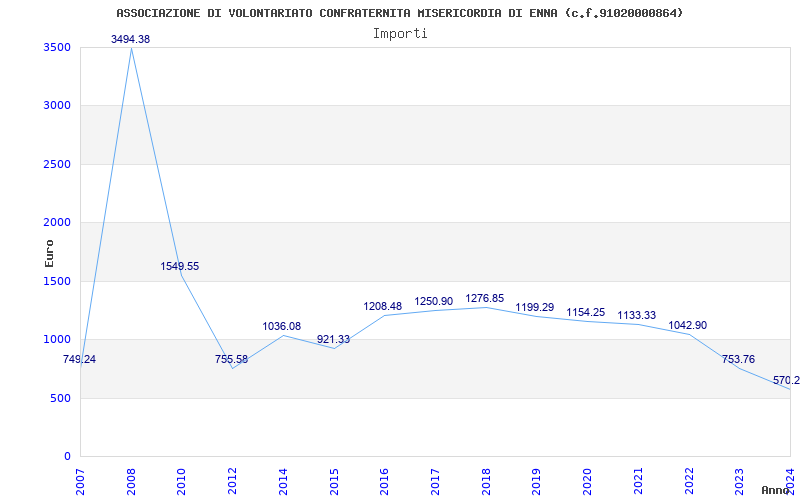800x500 pixels.
Task: Click the 'Euro' y-axis label
Action: 49,253
